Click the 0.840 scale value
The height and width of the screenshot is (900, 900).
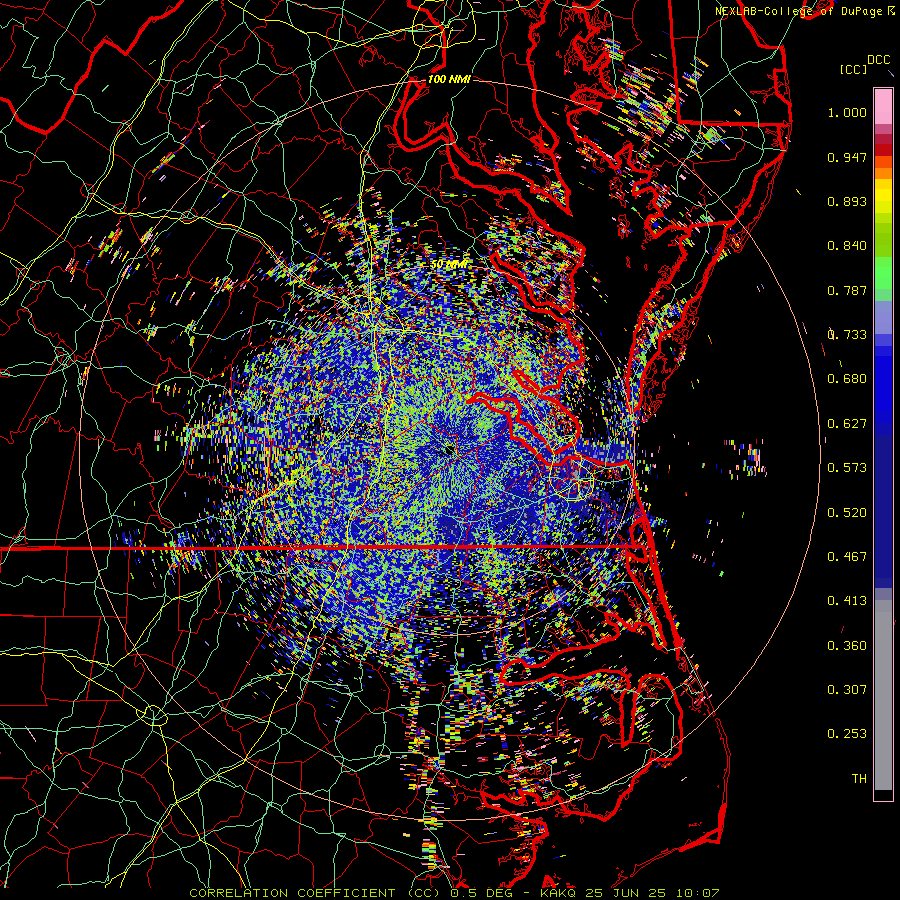847,246
